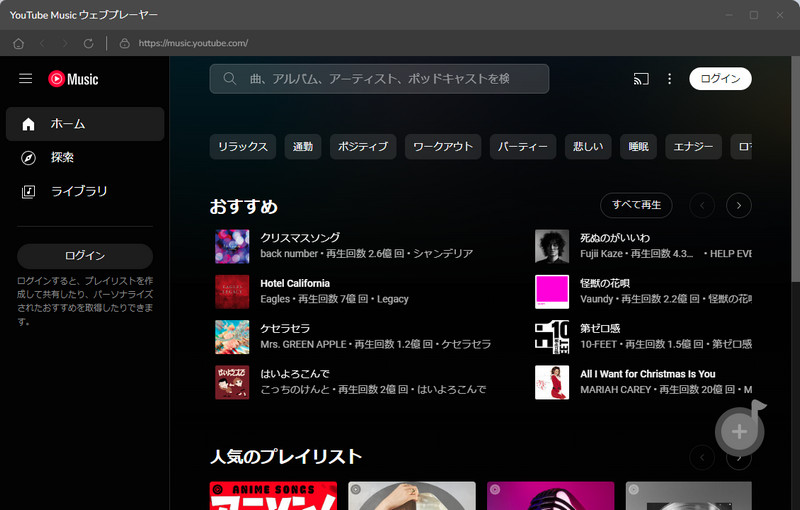
Task: Play the はいよろこんで album thumbnail
Action: click(232, 382)
